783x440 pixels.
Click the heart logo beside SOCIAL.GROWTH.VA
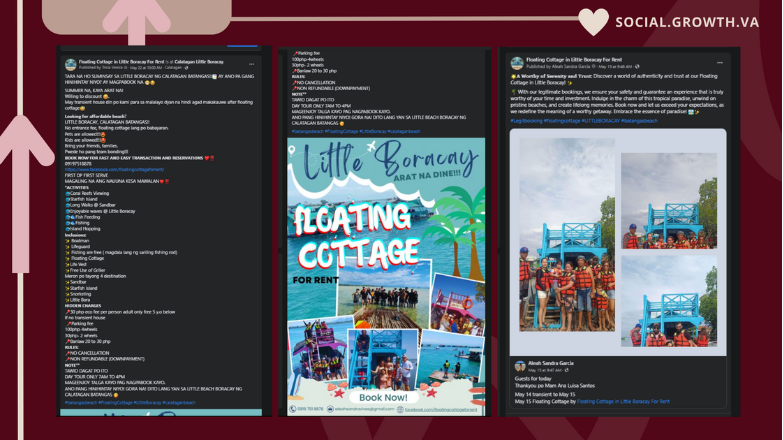[594, 22]
